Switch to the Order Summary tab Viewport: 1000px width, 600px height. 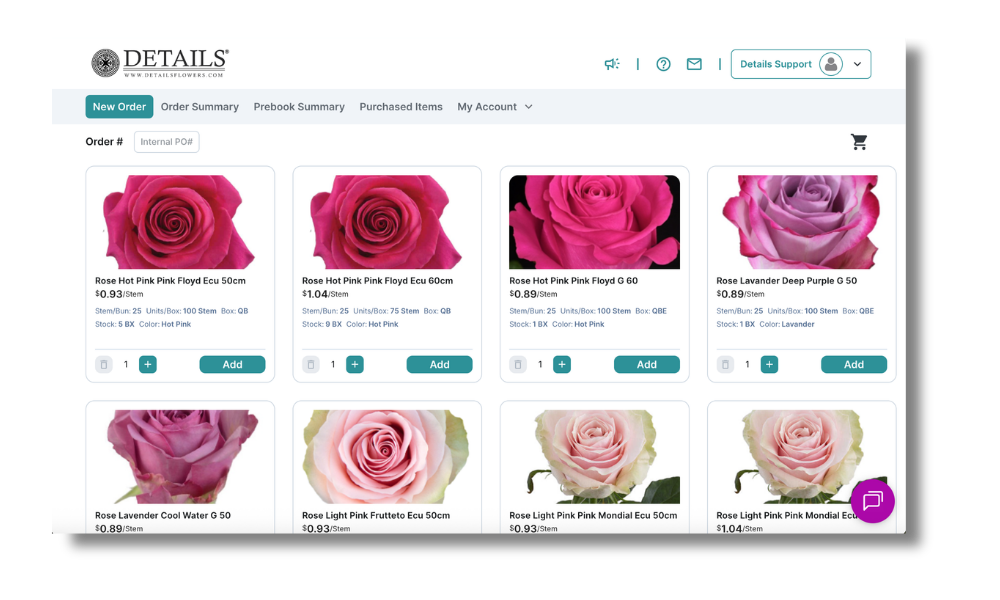click(x=200, y=107)
